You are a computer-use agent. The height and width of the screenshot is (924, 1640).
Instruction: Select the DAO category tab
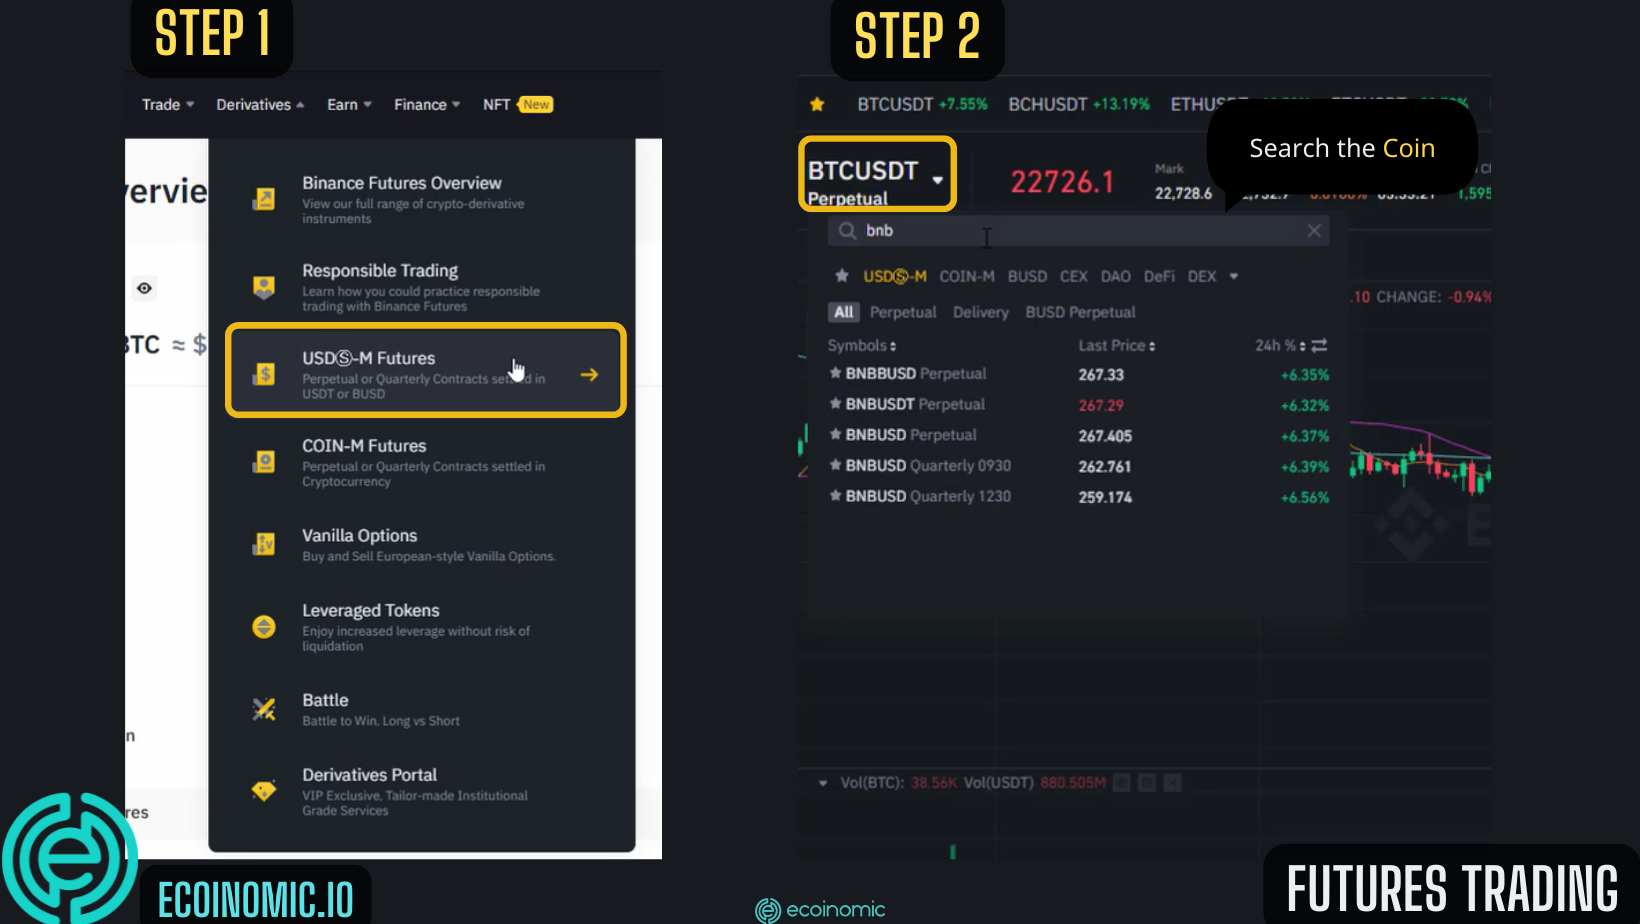pyautogui.click(x=1116, y=277)
